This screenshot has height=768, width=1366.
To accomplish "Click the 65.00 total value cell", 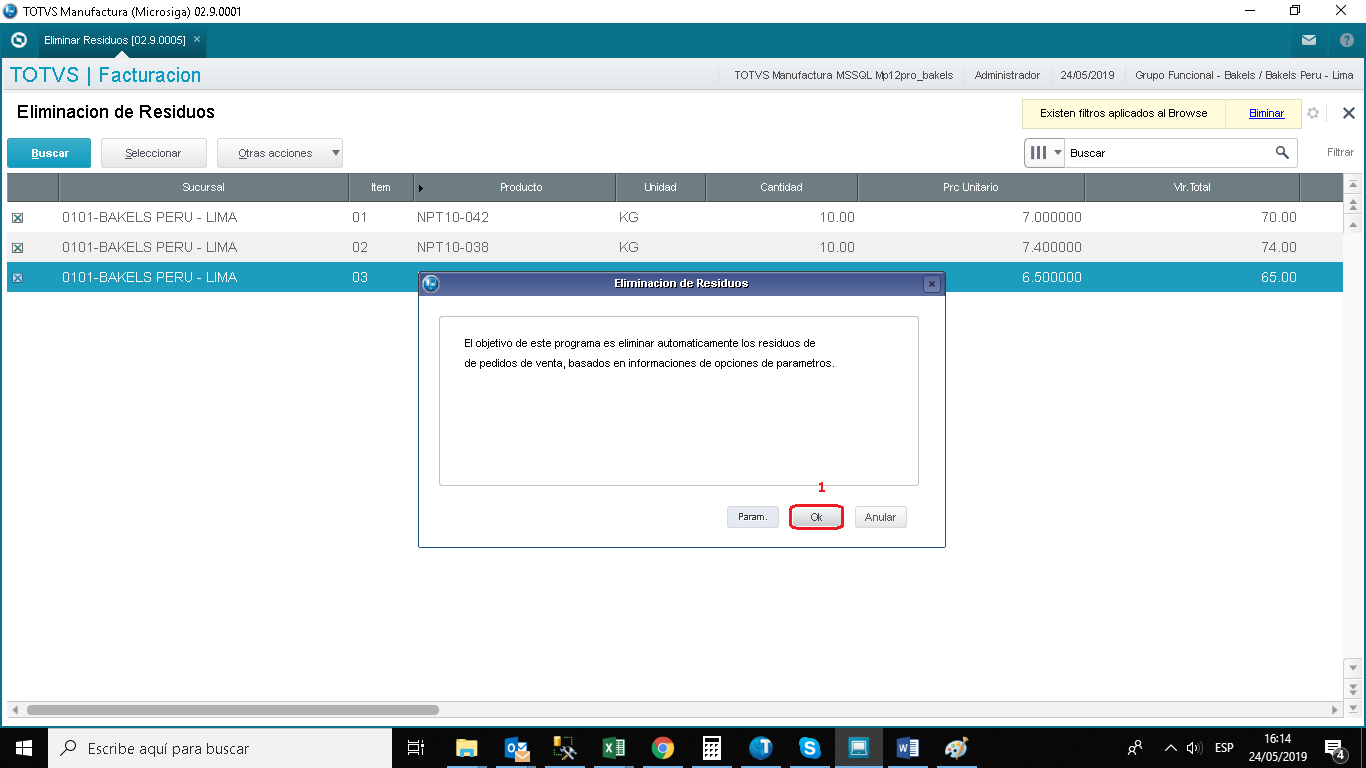I will click(x=1192, y=277).
